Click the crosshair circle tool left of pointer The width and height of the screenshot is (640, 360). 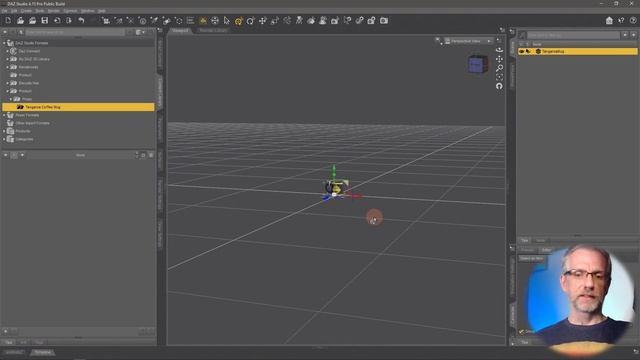coord(215,20)
